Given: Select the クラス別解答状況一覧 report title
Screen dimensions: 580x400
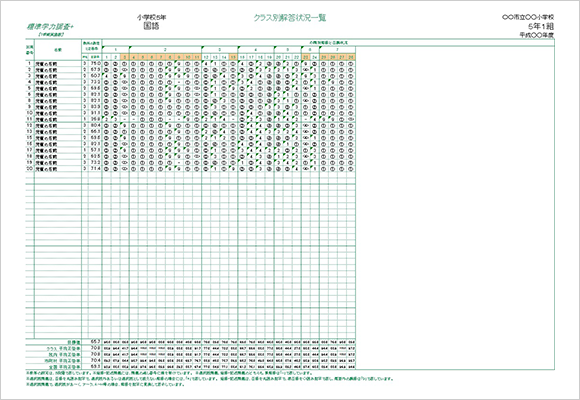Looking at the screenshot, I should (290, 18).
